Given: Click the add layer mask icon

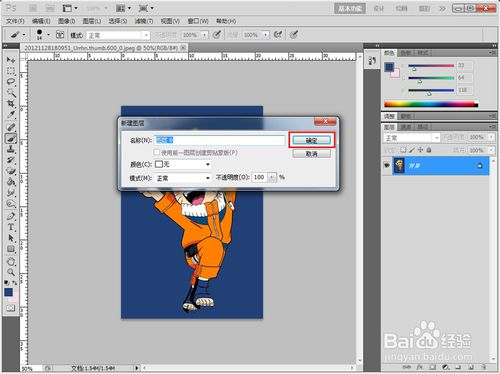Looking at the screenshot, I should [432, 367].
